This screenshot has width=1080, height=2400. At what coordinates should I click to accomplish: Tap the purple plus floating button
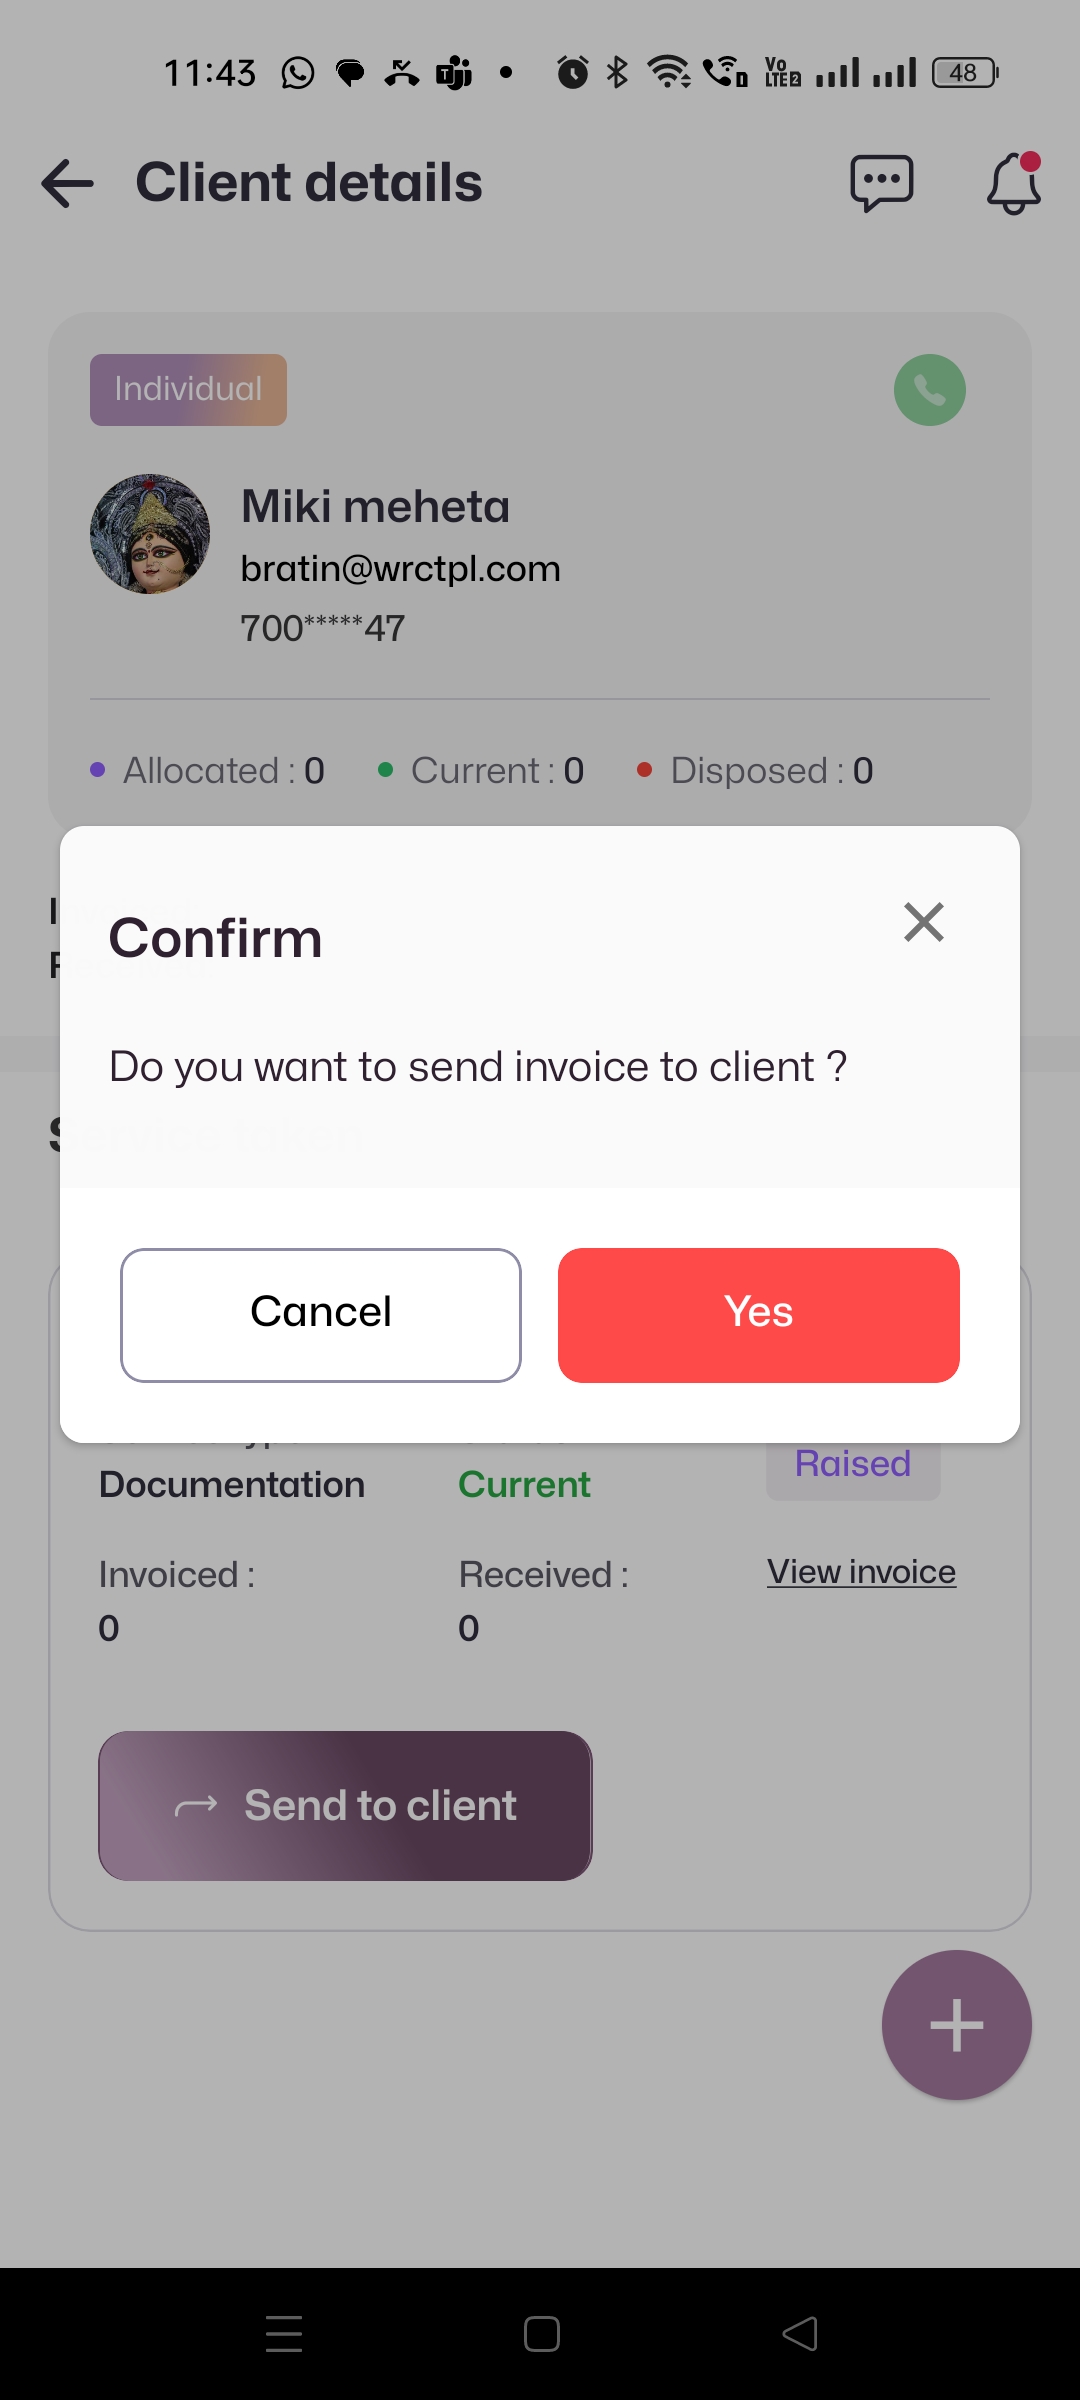click(x=956, y=2025)
